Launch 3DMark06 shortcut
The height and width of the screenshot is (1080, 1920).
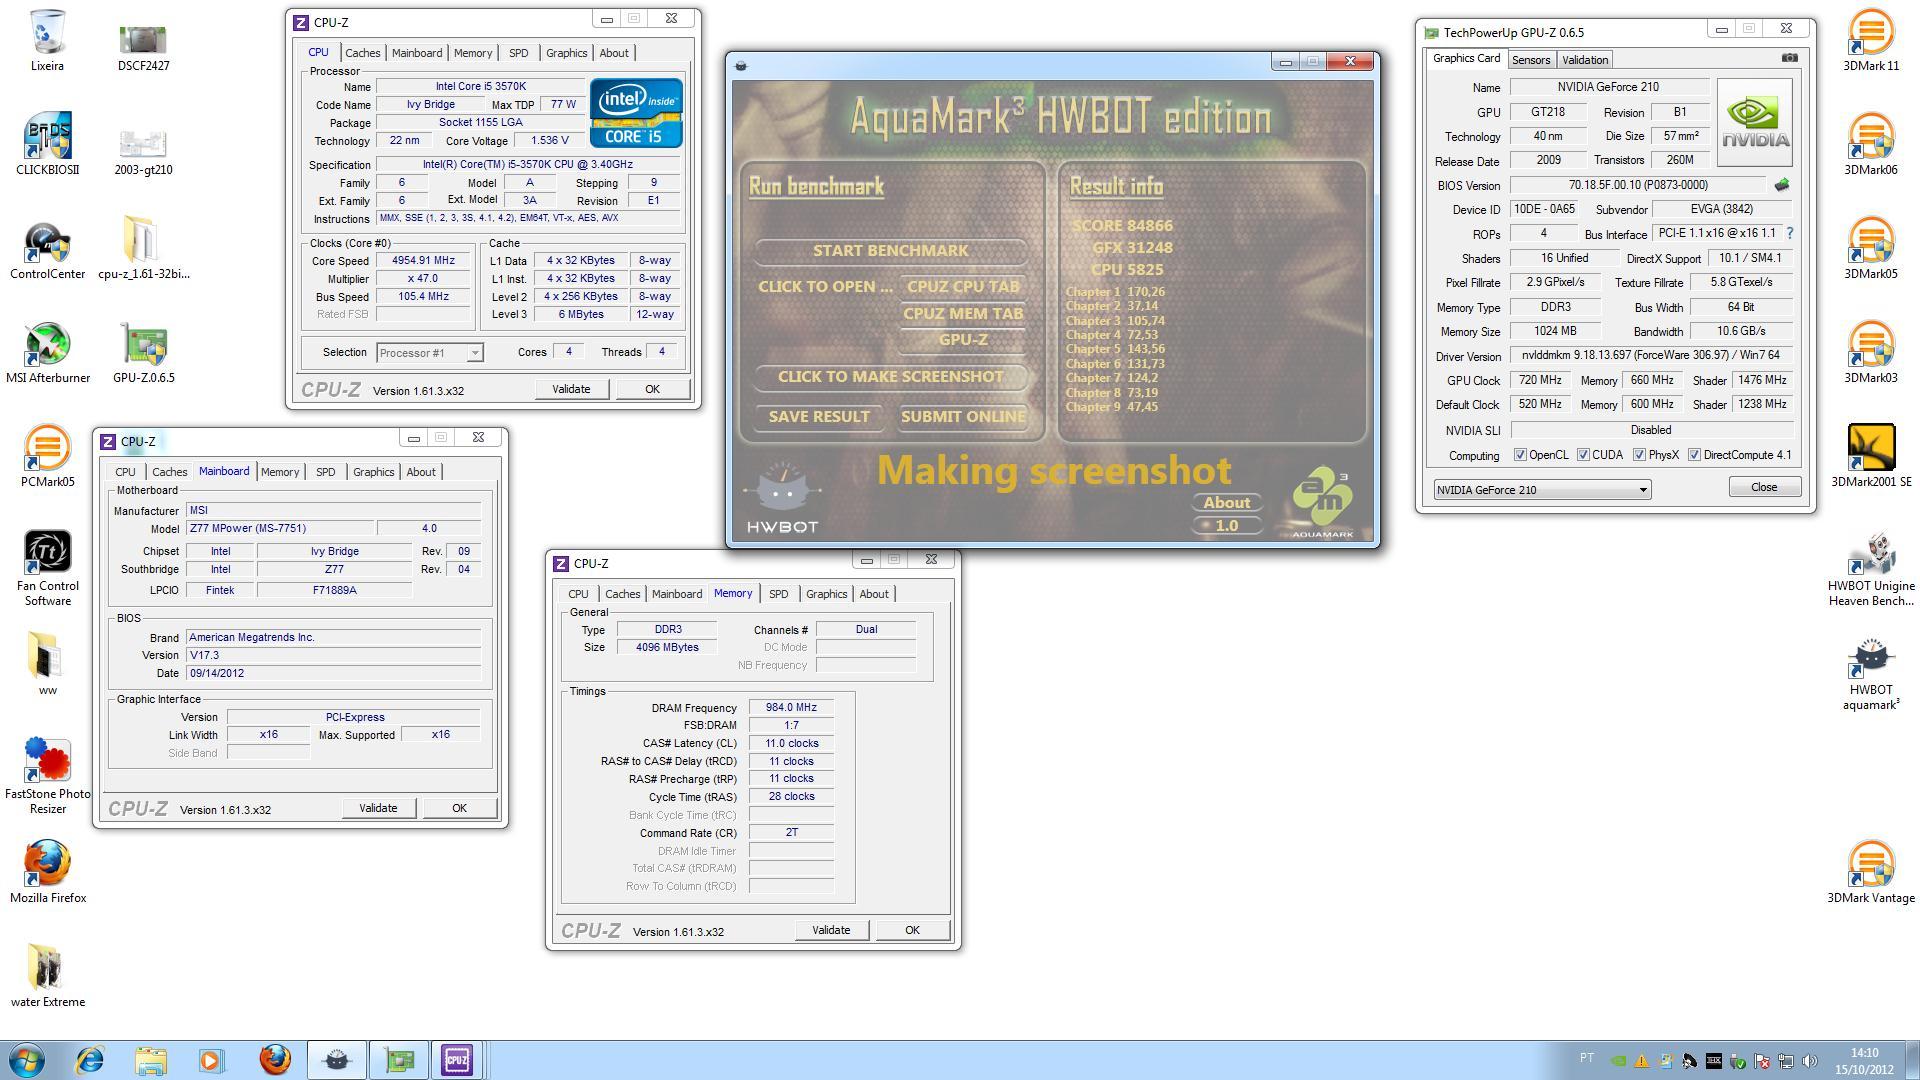(1871, 144)
